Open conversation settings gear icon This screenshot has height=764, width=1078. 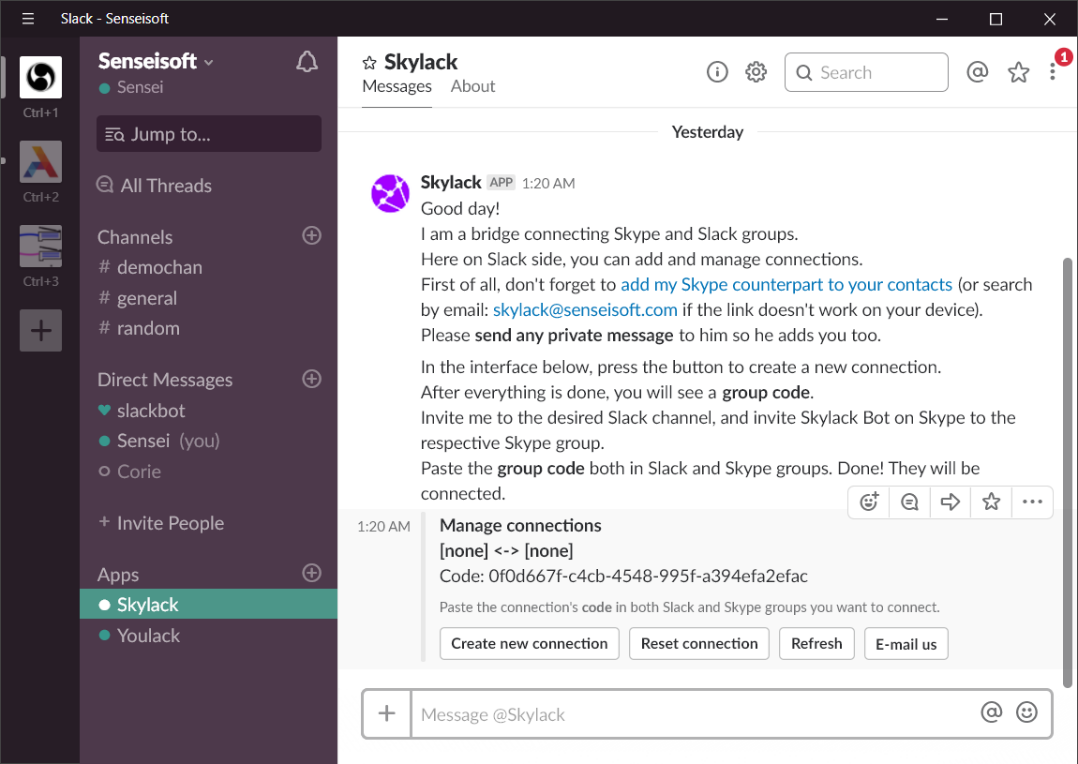756,72
